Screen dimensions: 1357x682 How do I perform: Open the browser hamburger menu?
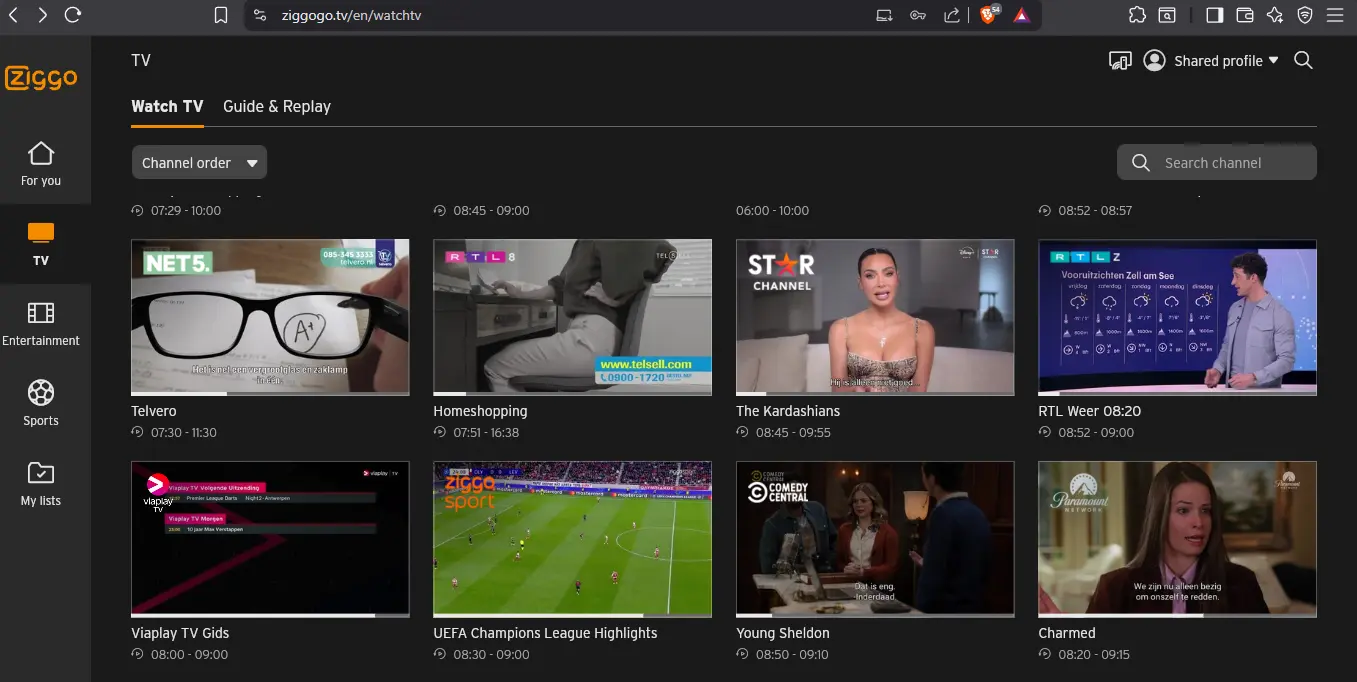1335,15
